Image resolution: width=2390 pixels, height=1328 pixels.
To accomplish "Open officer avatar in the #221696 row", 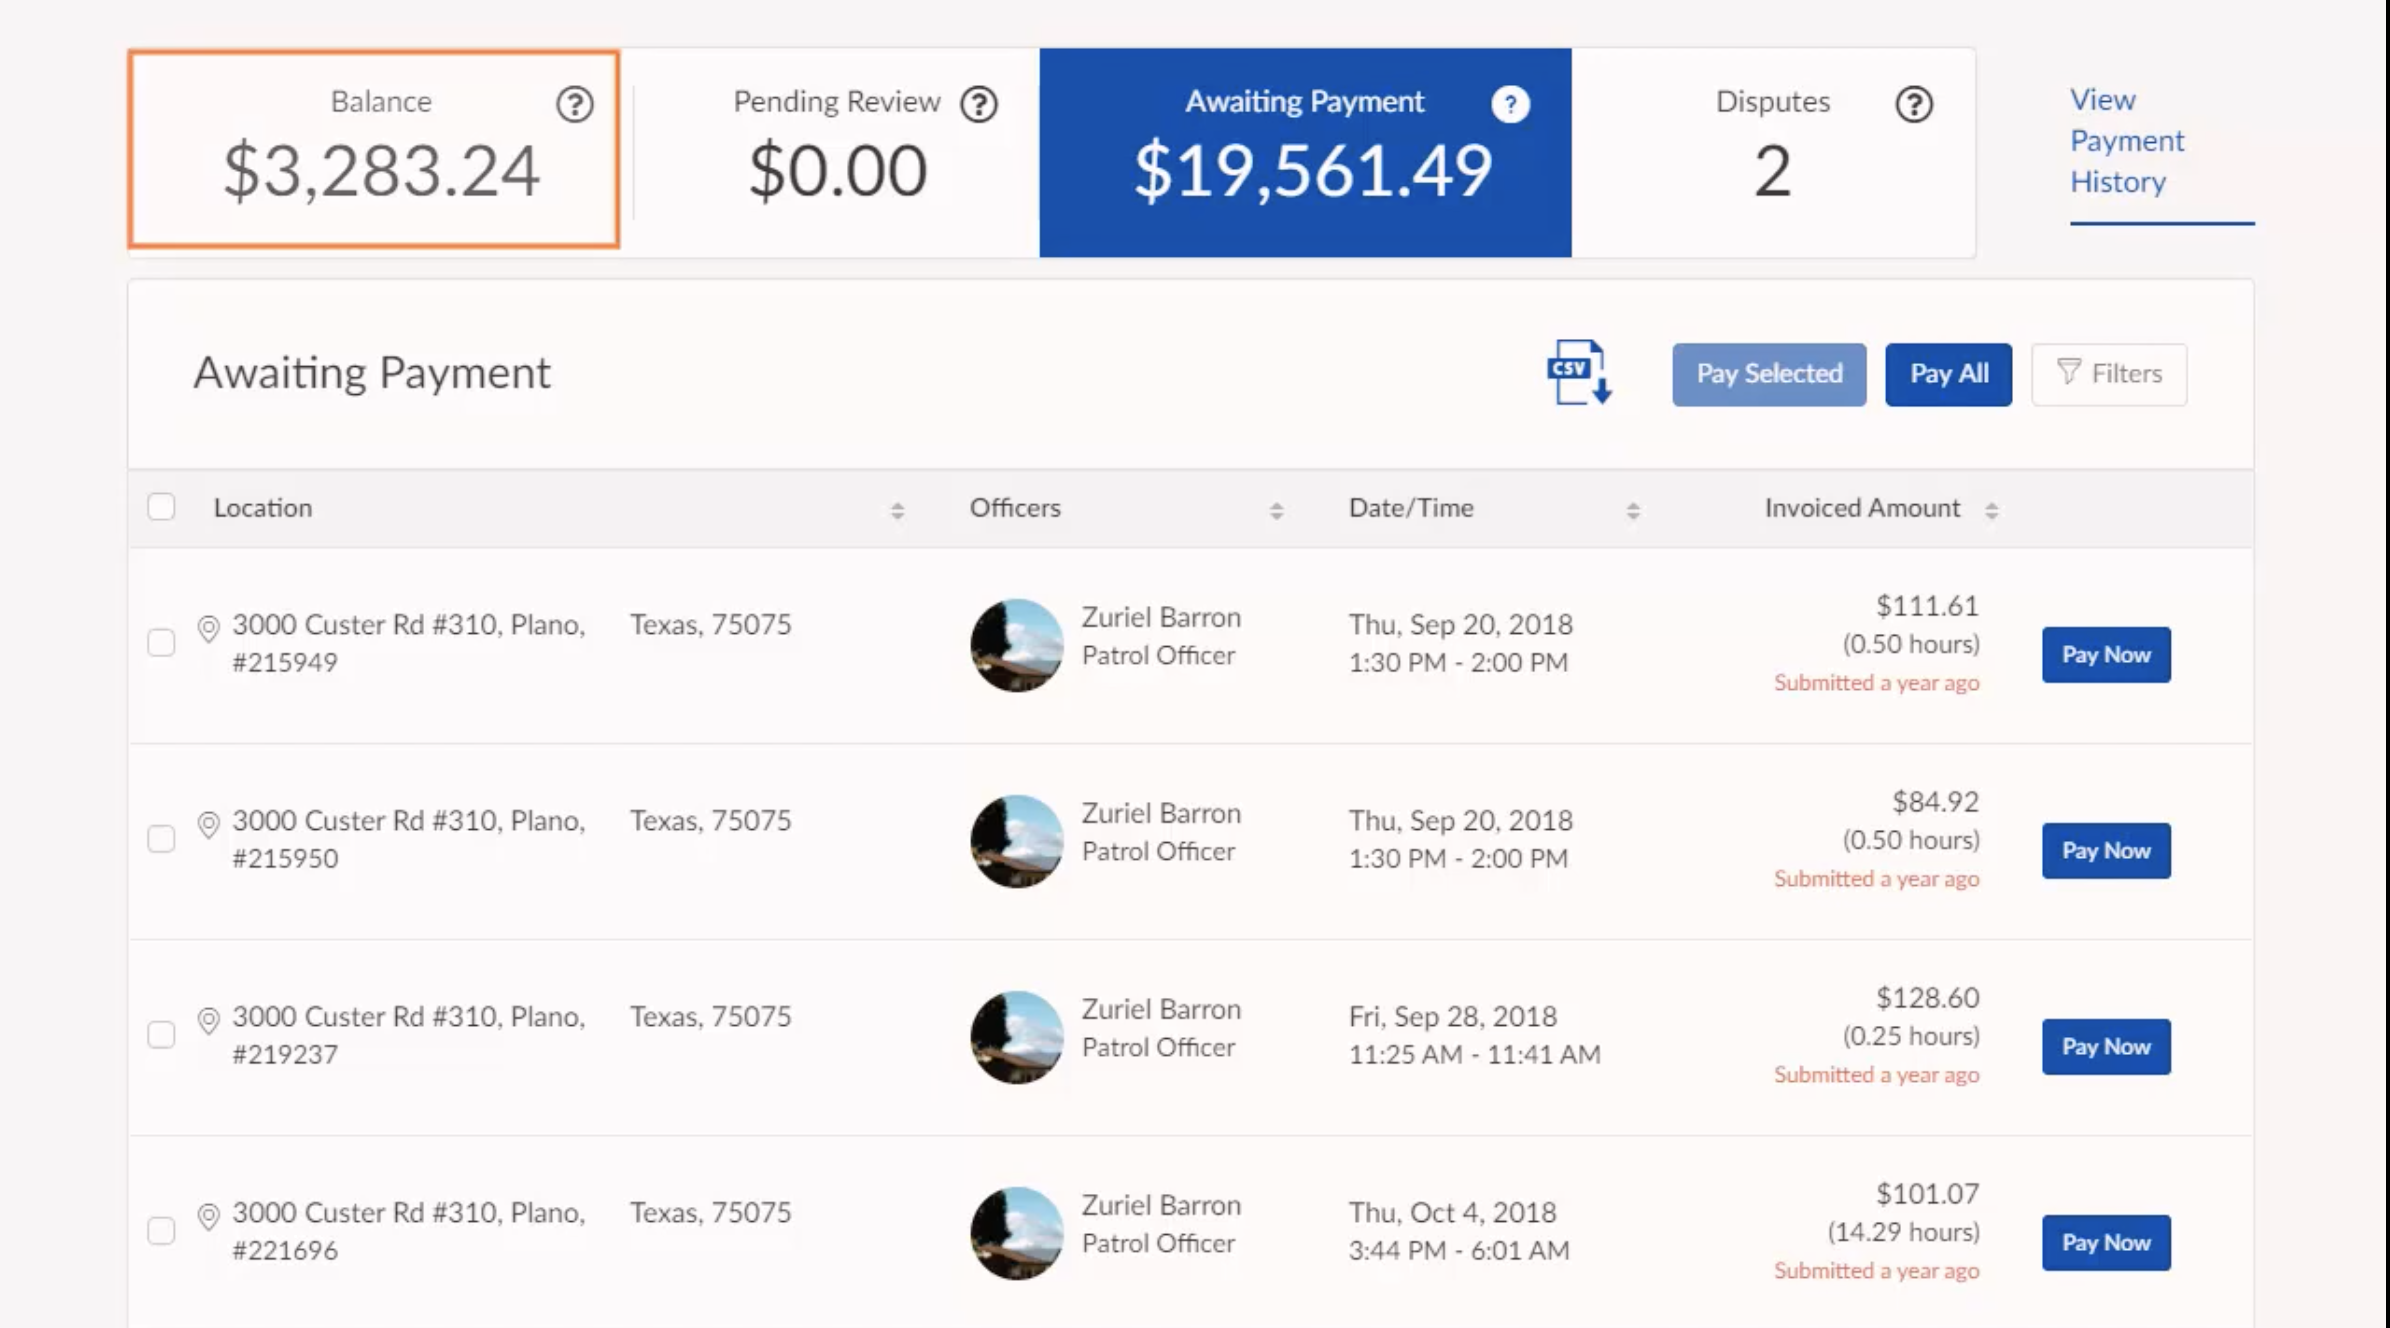I will 1016,1233.
